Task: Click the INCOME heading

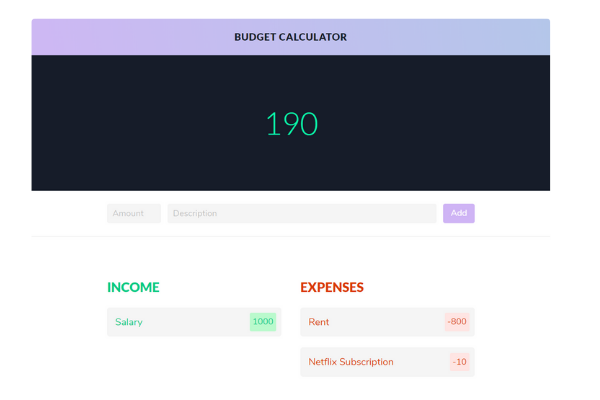Action: (133, 287)
